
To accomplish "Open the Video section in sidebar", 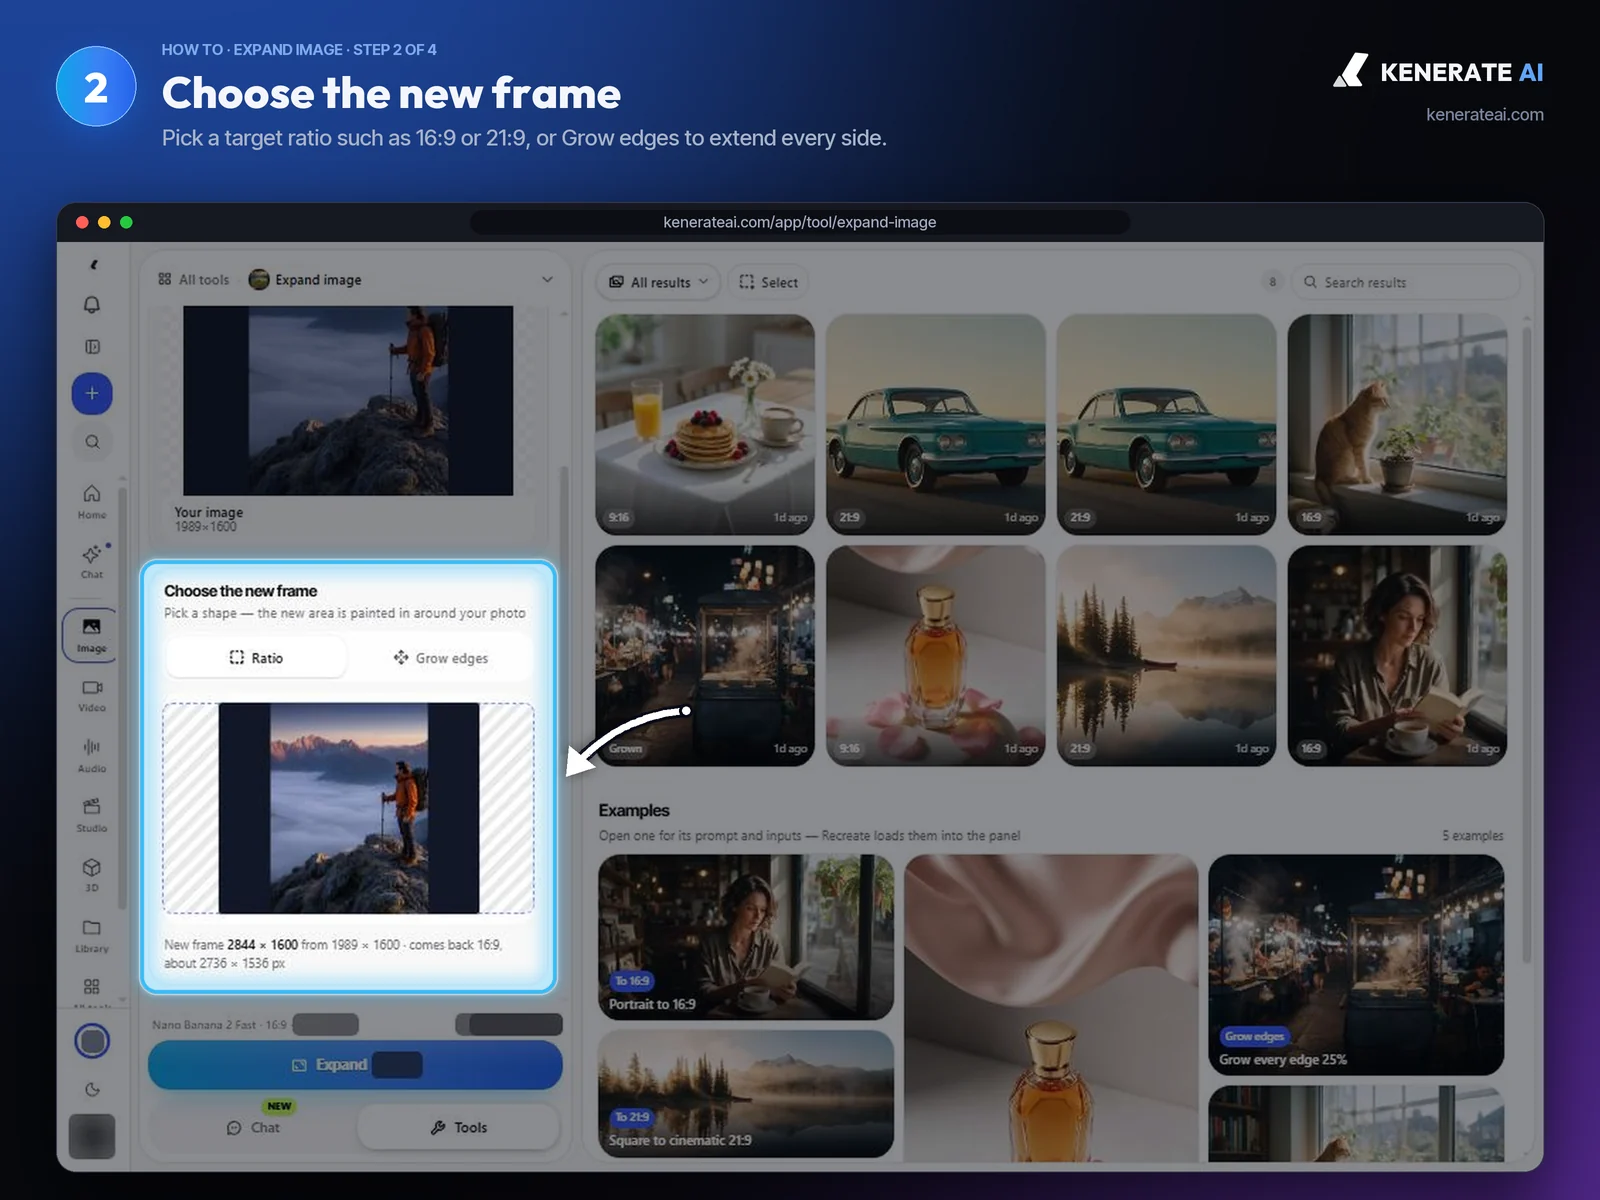I will (x=92, y=695).
